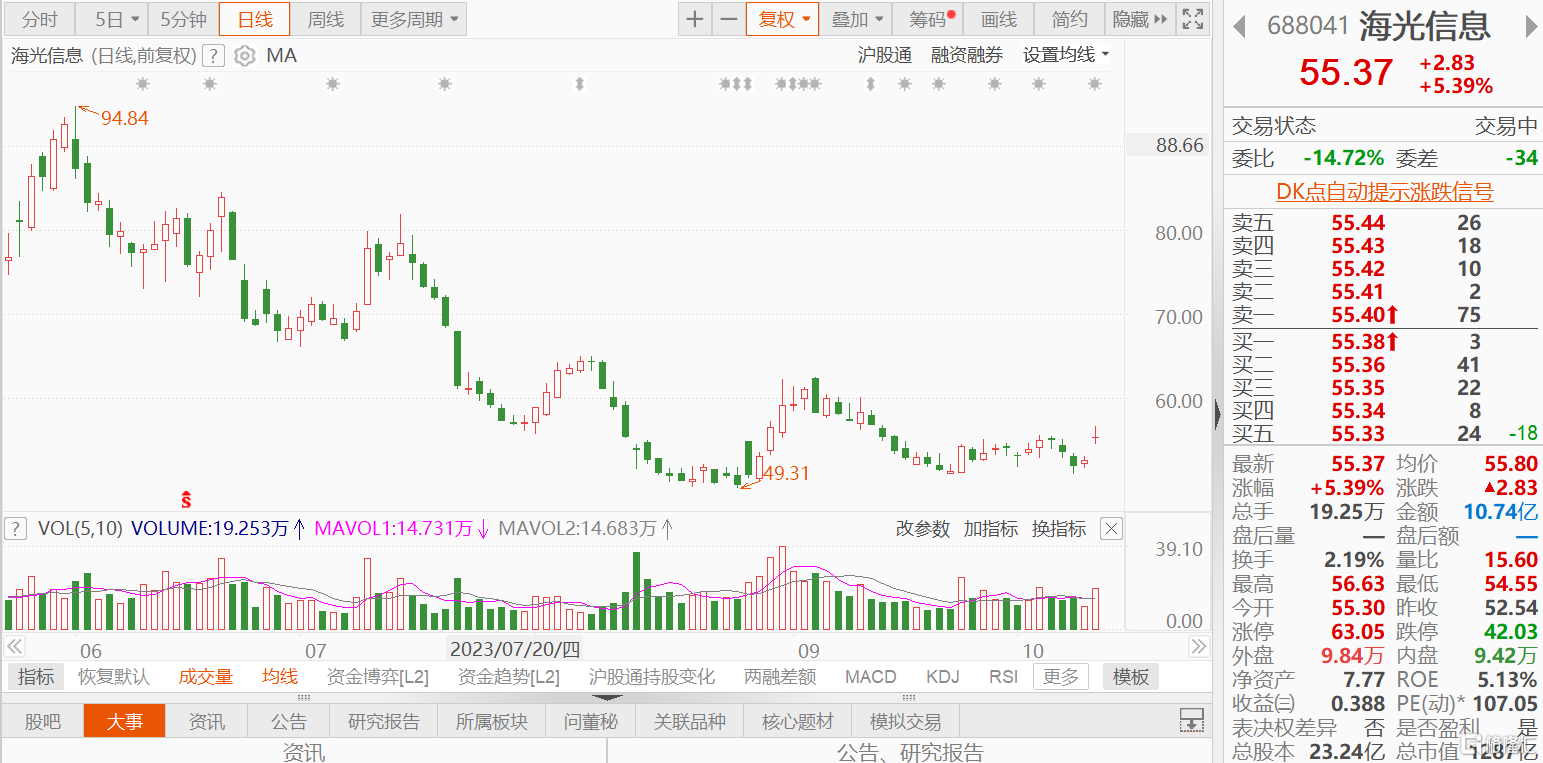
Task: Click the 换指标 link
Action: [1059, 529]
